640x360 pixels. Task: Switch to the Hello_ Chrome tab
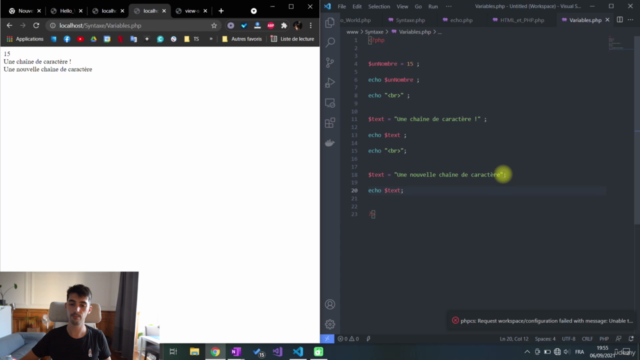(66, 11)
